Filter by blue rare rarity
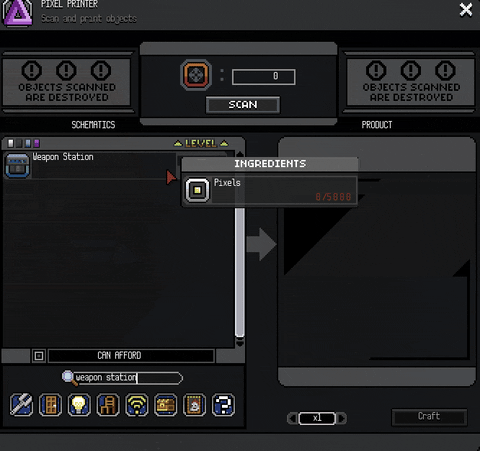 (28, 143)
